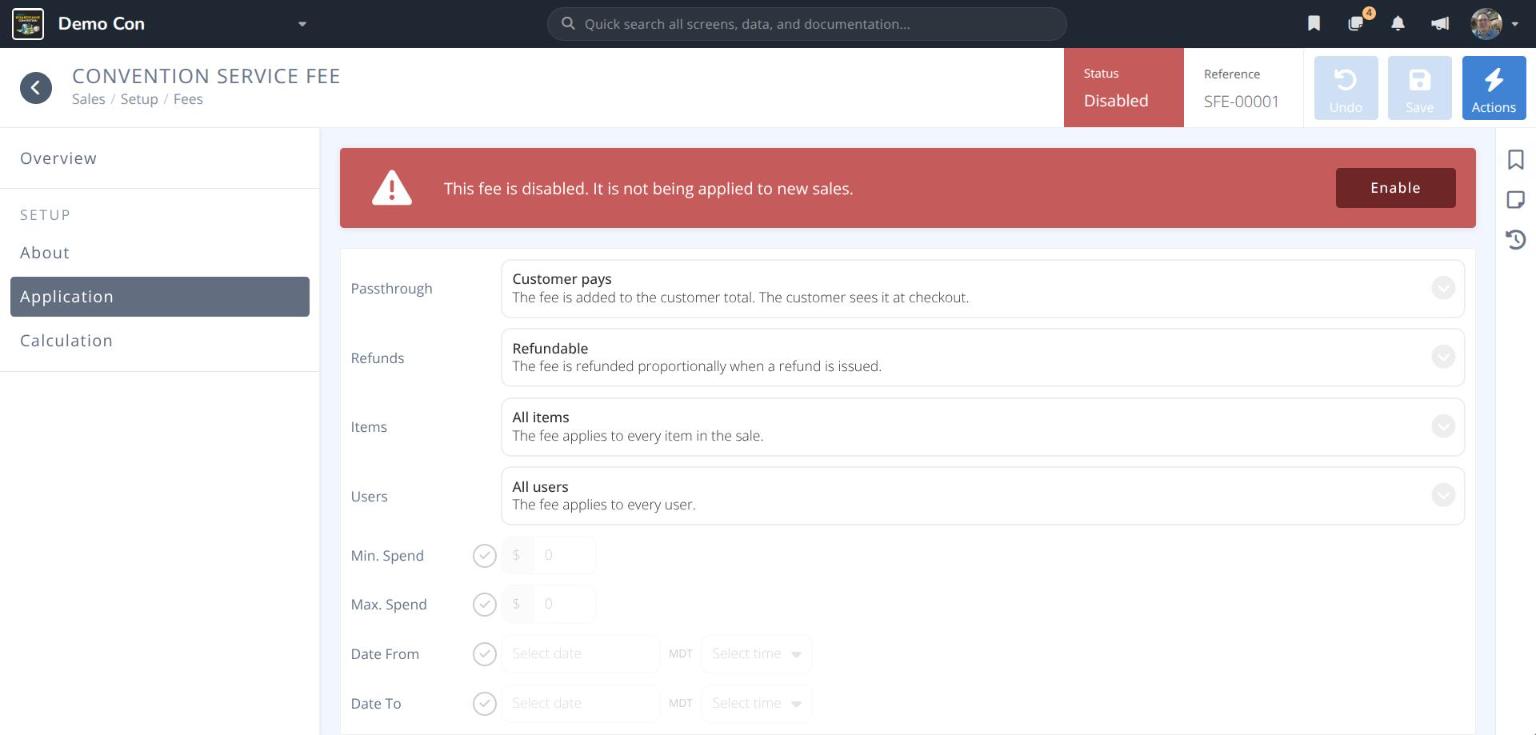Click the Actions lightning bolt button
Viewport: 1536px width, 735px height.
coord(1493,88)
